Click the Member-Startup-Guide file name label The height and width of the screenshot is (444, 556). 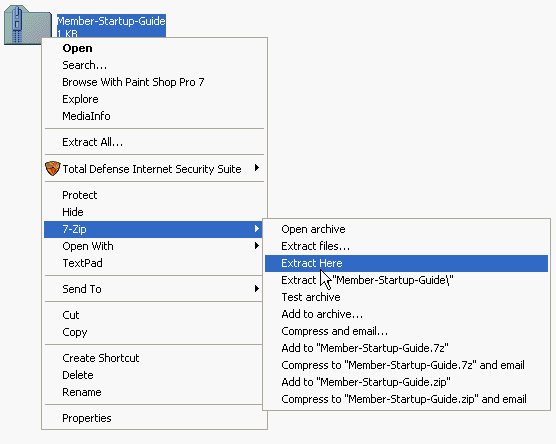(111, 21)
